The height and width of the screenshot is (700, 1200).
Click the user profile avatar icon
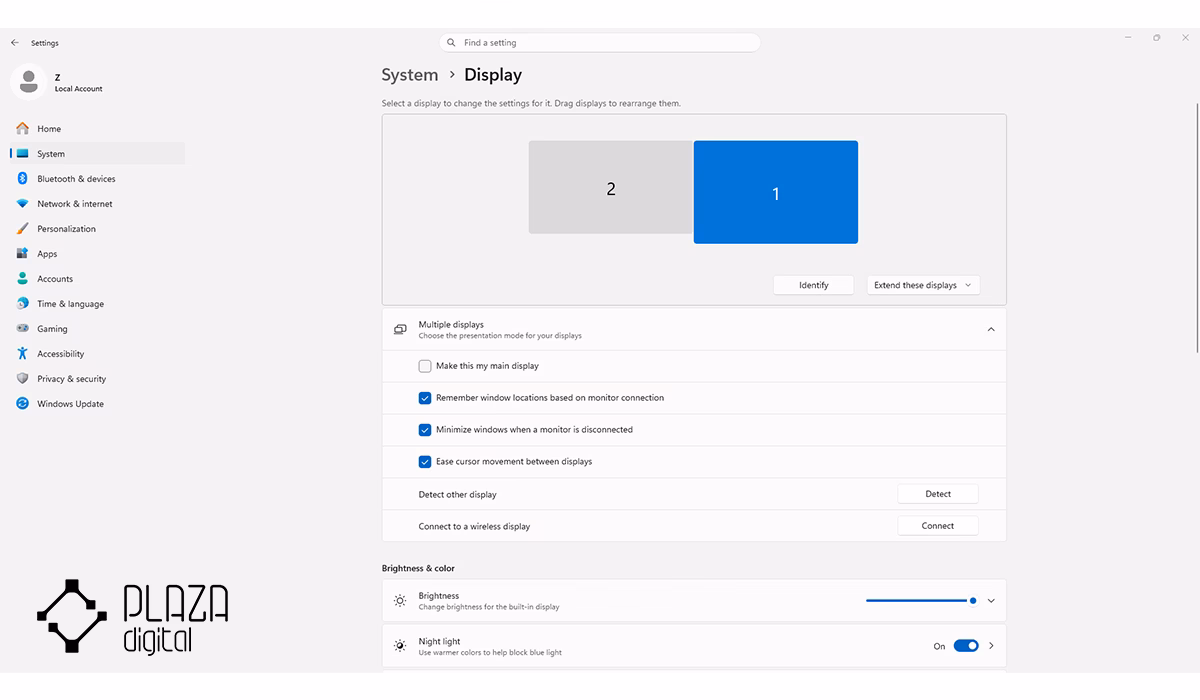(29, 82)
